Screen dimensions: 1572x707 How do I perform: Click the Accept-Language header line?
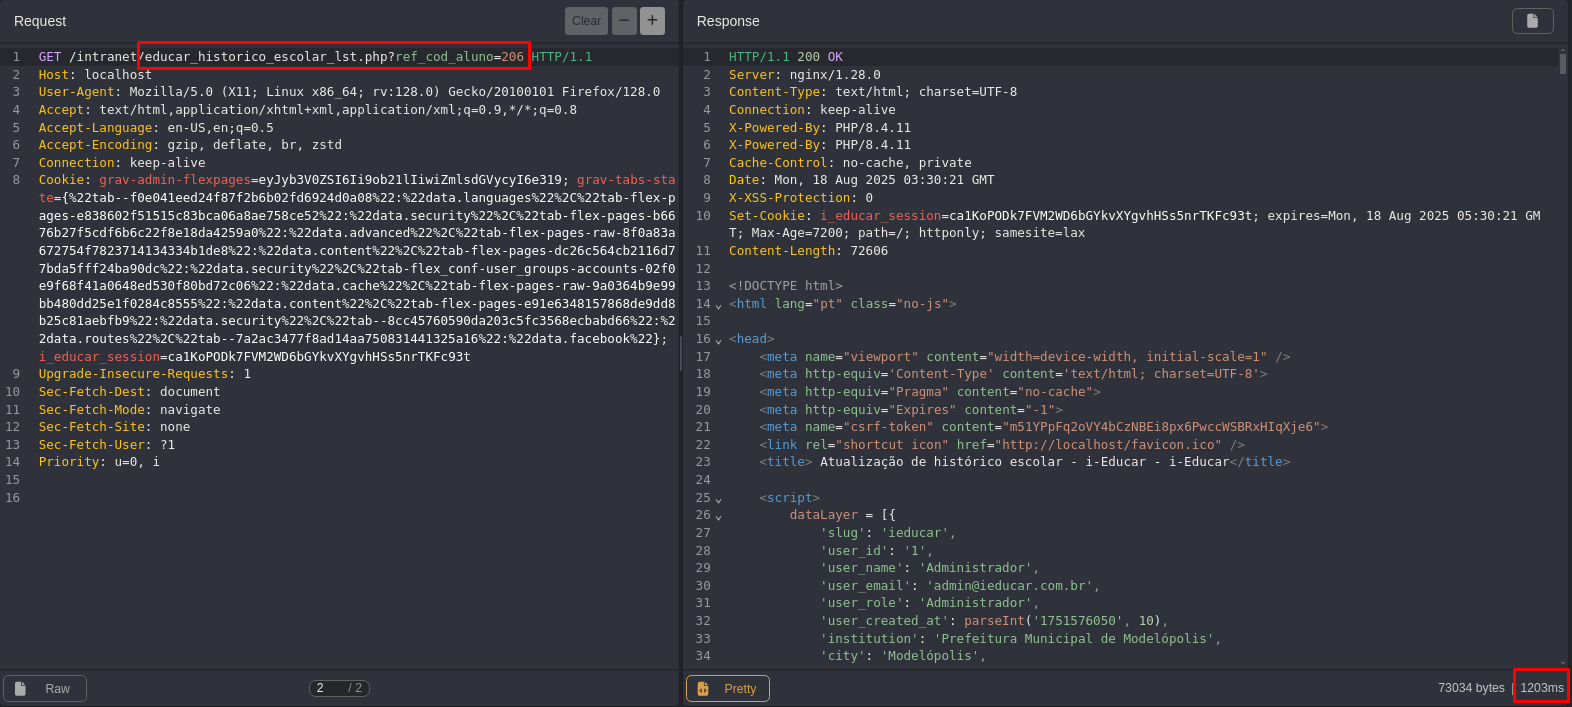point(156,128)
